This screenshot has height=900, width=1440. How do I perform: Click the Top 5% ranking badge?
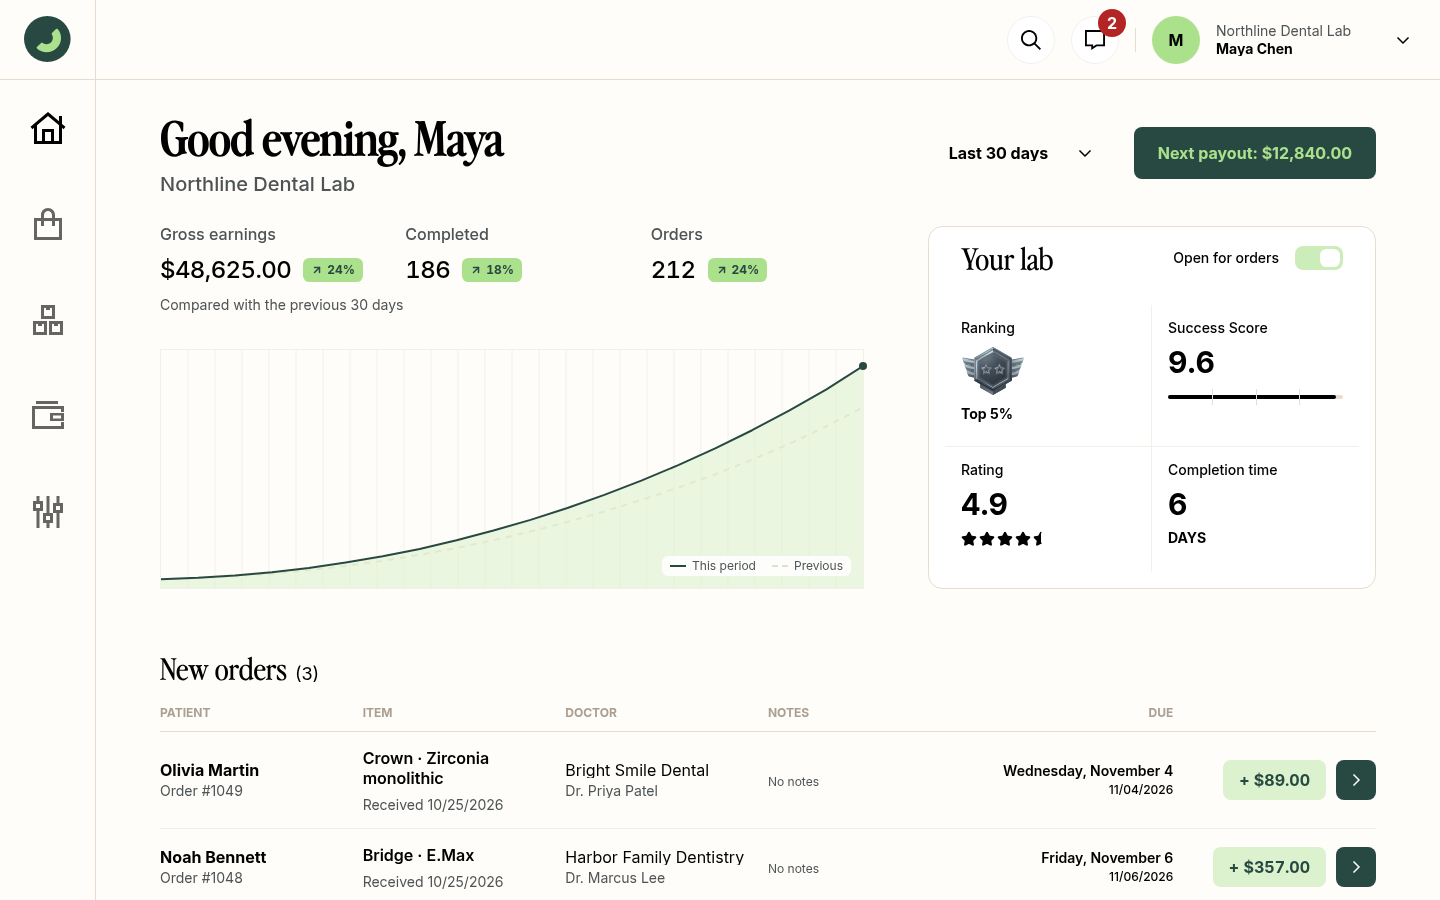point(992,371)
